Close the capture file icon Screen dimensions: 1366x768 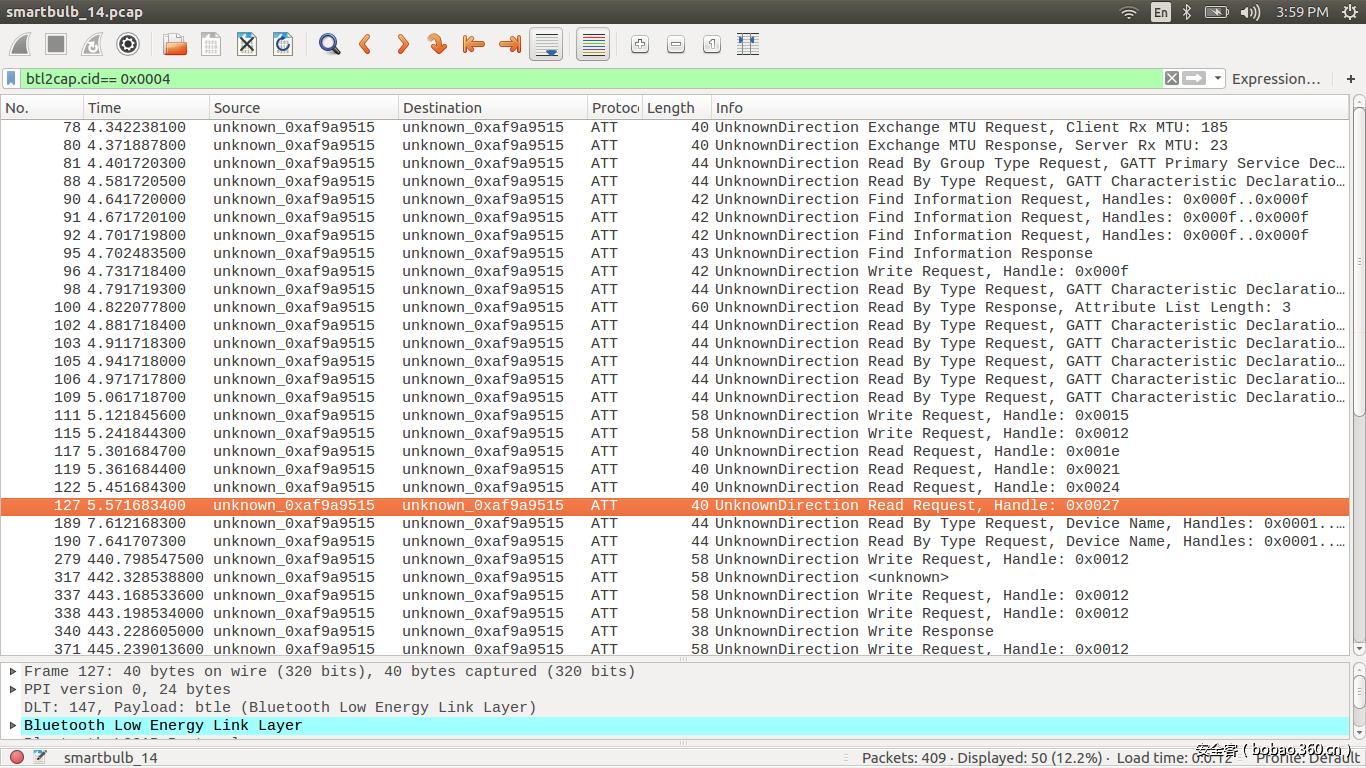(247, 44)
